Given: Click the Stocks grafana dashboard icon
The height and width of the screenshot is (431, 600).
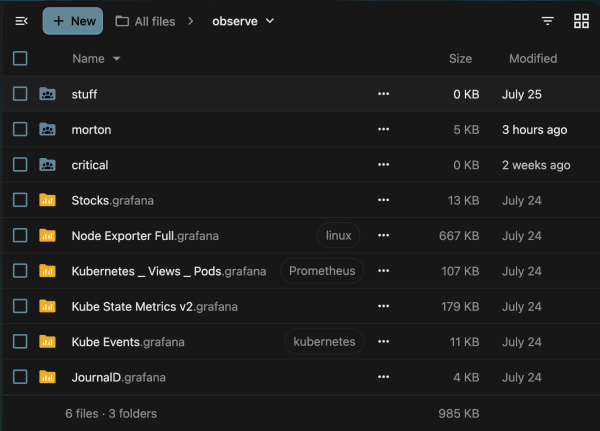Looking at the screenshot, I should pyautogui.click(x=47, y=200).
